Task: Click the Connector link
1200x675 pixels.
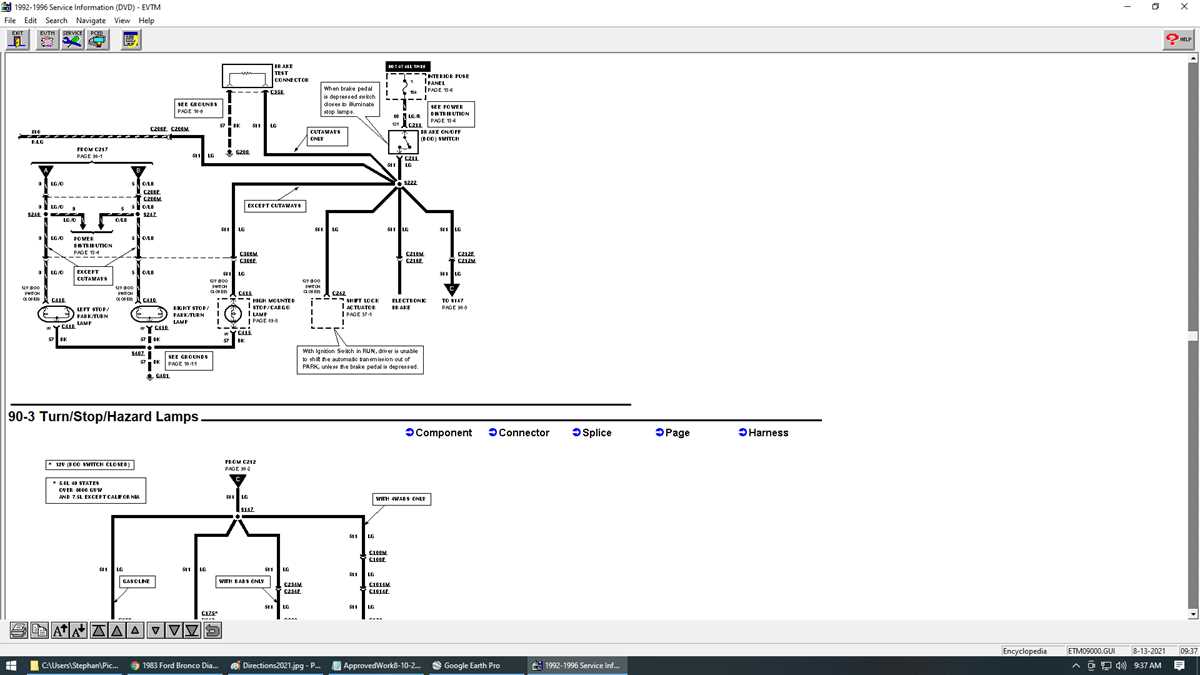Action: pos(519,433)
